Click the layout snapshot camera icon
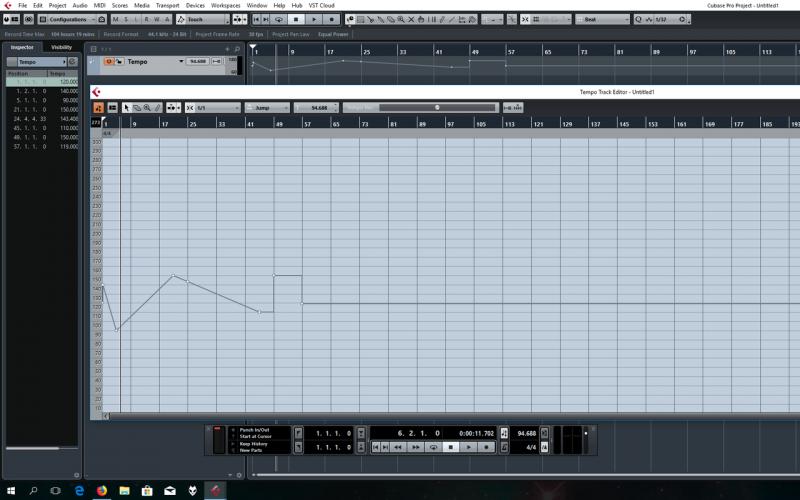The image size is (800, 500). click(102, 19)
